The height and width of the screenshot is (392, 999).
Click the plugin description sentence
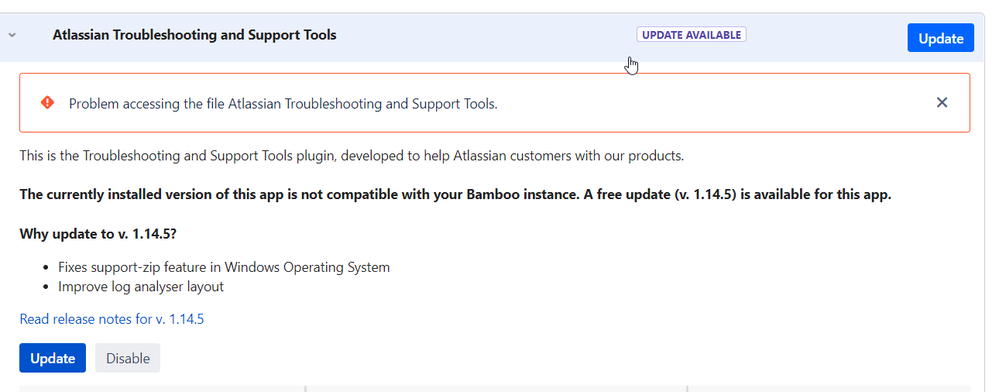click(352, 156)
